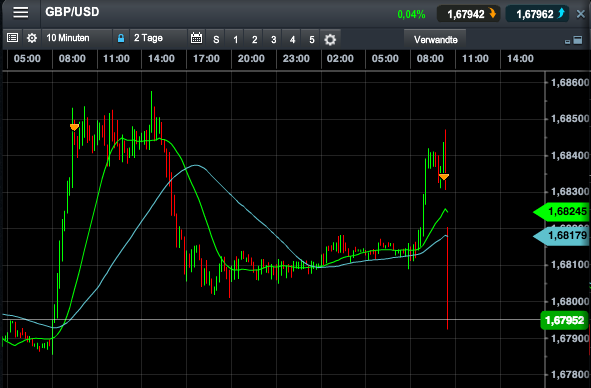Select layout preset 2
This screenshot has width=591, height=388.
pos(254,39)
